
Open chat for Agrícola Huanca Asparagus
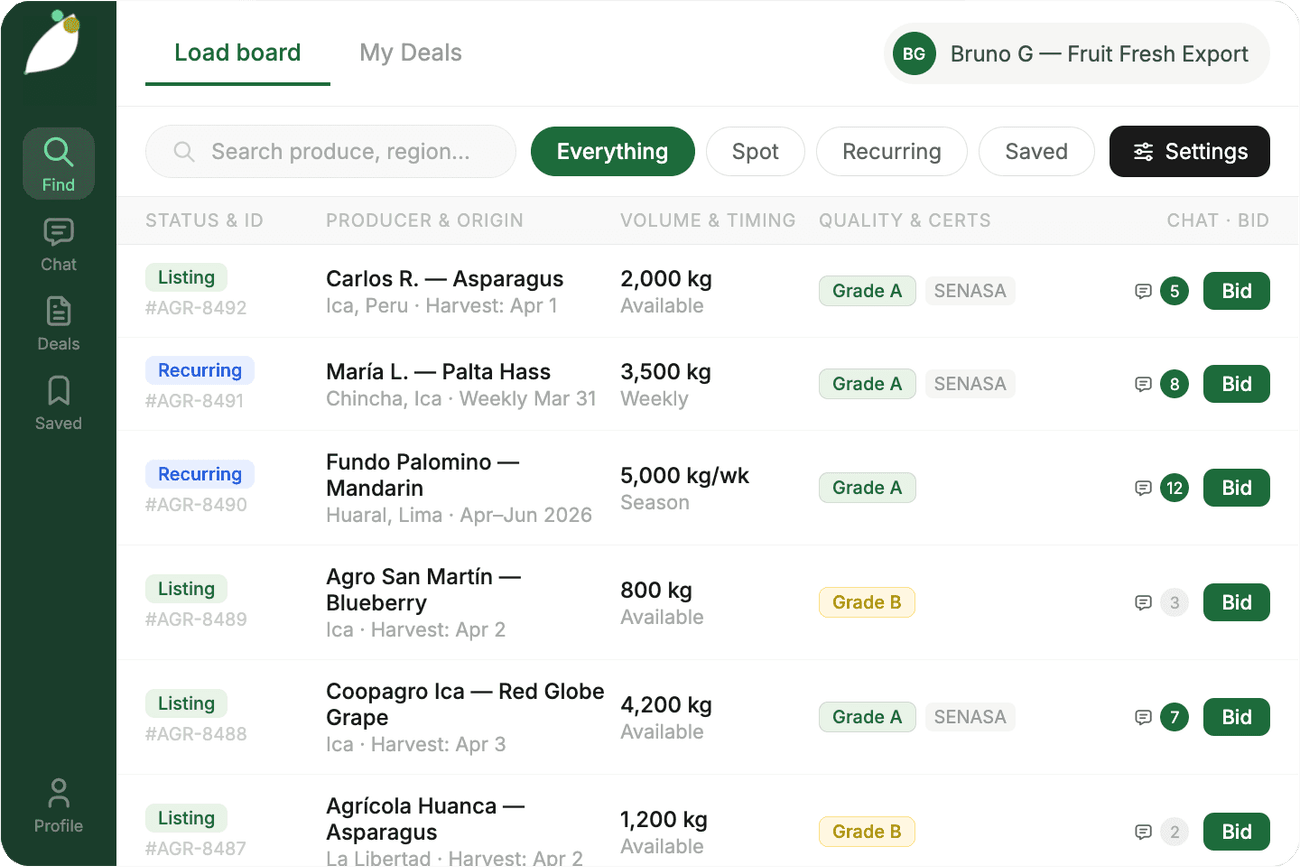pyautogui.click(x=1143, y=833)
